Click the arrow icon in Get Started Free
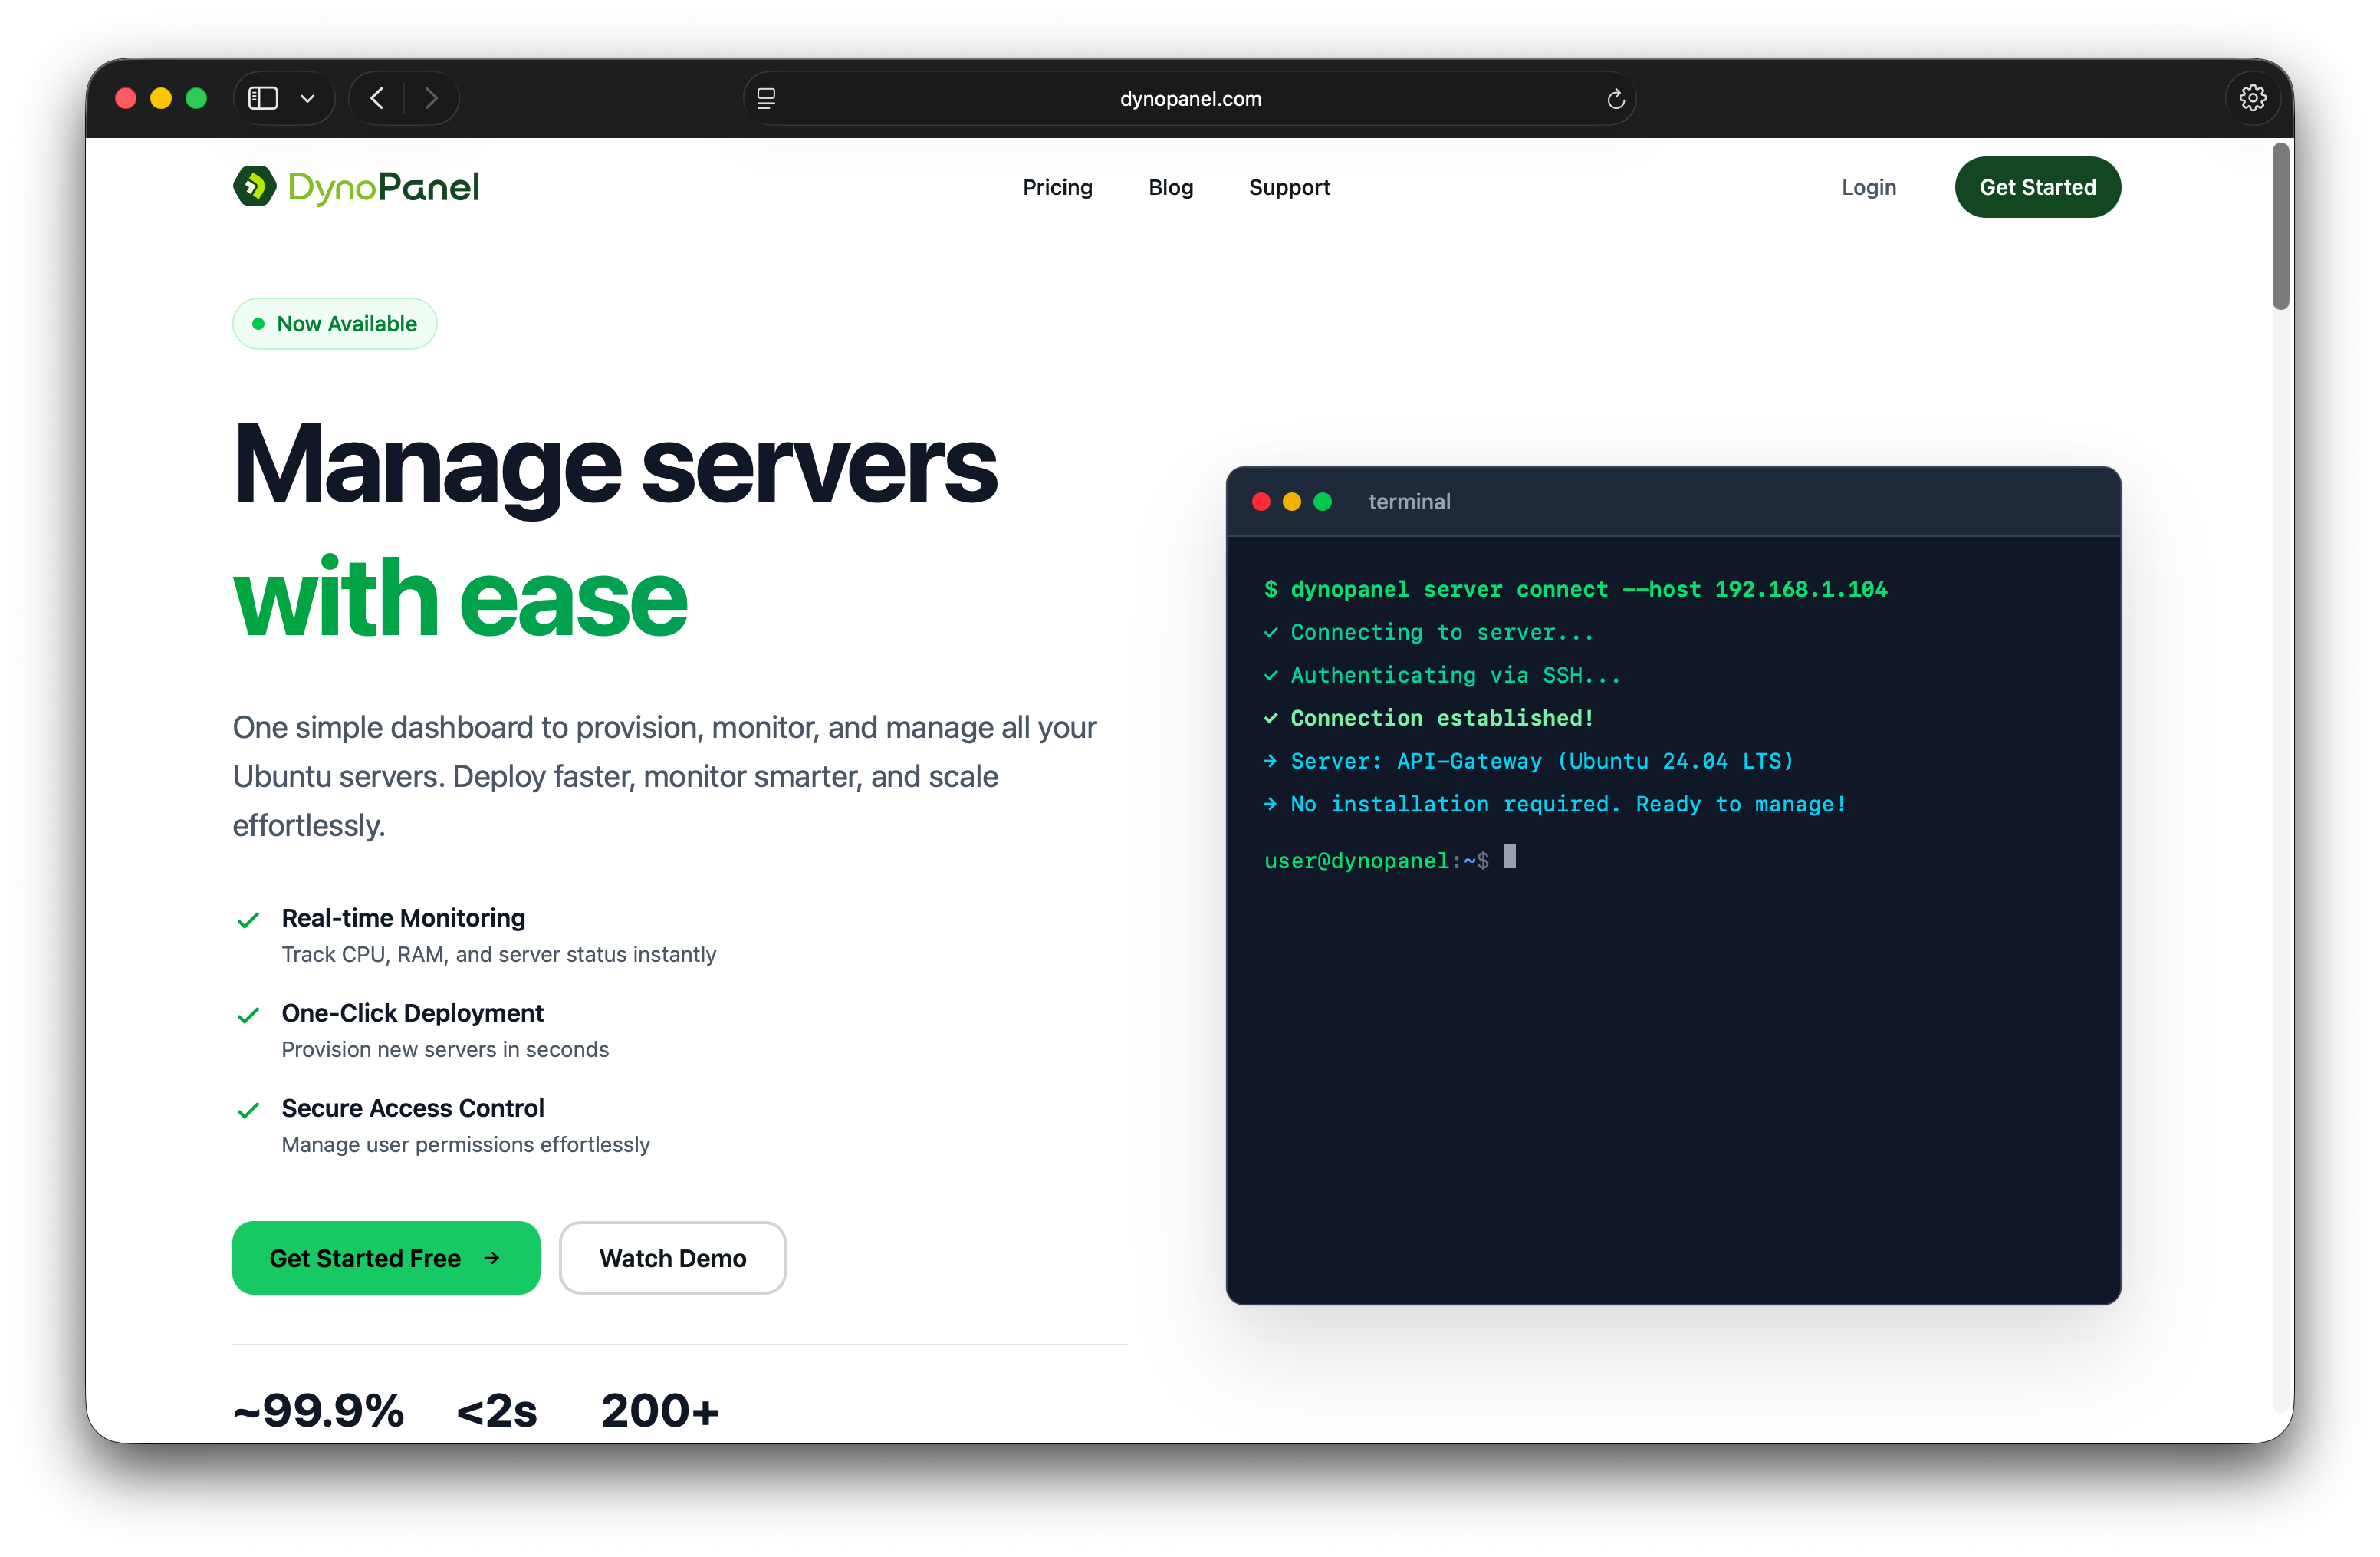The height and width of the screenshot is (1557, 2380). coord(491,1257)
